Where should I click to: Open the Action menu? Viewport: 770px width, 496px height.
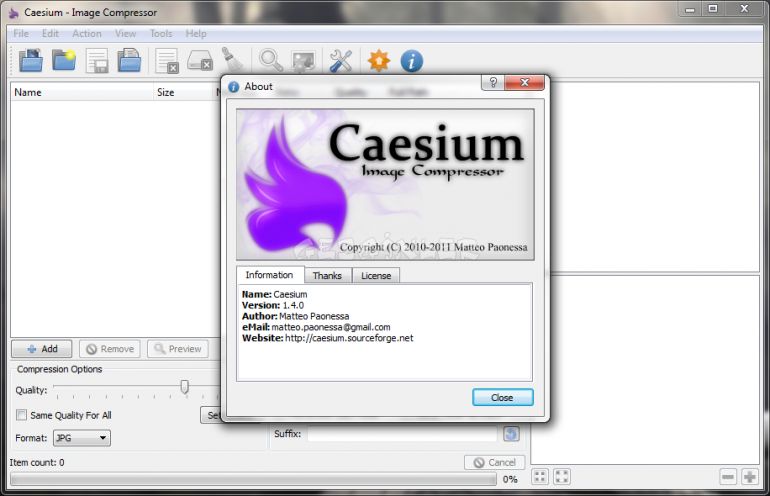pyautogui.click(x=87, y=33)
